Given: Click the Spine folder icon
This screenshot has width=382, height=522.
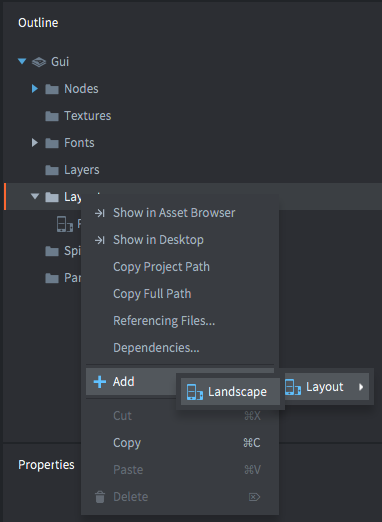Looking at the screenshot, I should tap(52, 251).
